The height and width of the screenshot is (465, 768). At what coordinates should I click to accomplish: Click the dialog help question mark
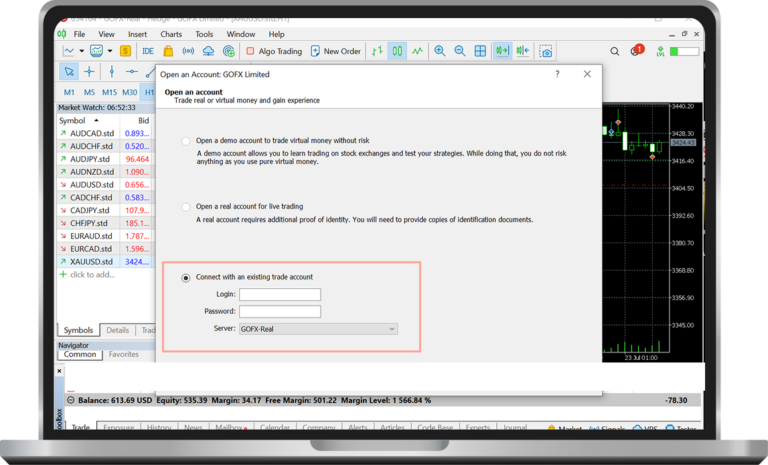pyautogui.click(x=557, y=74)
